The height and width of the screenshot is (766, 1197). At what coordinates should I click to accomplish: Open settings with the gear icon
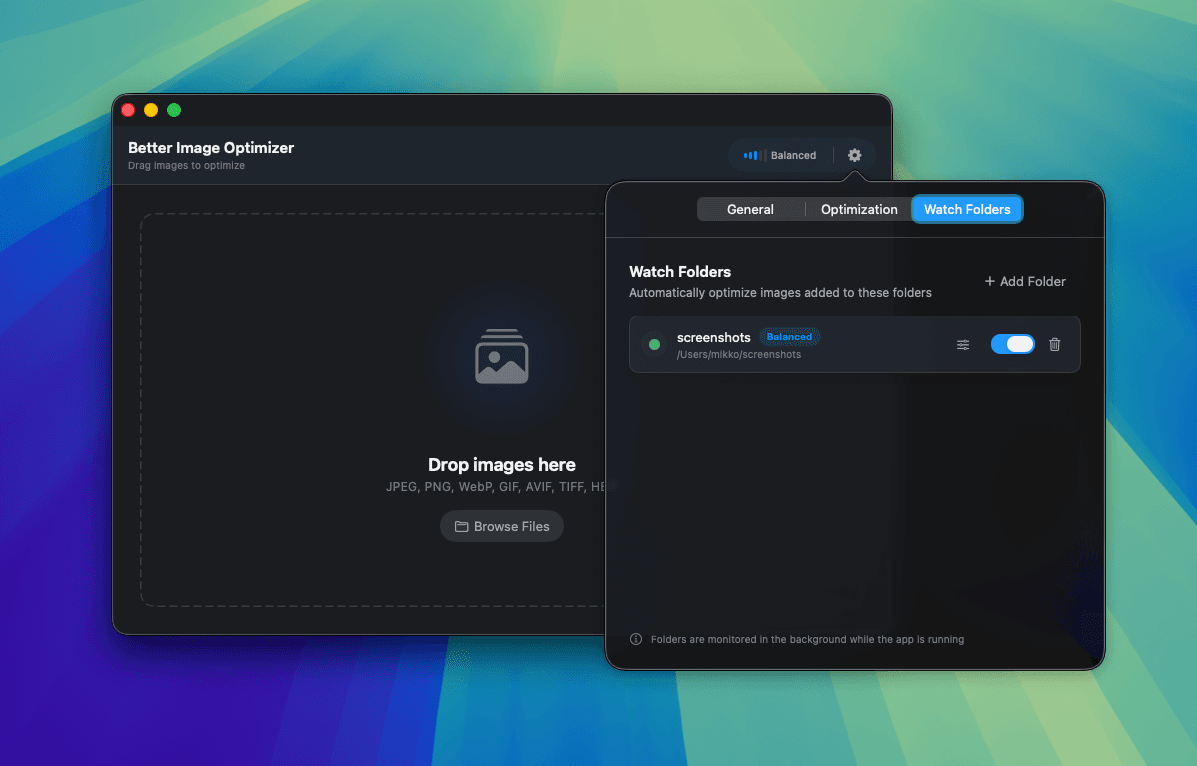point(854,155)
